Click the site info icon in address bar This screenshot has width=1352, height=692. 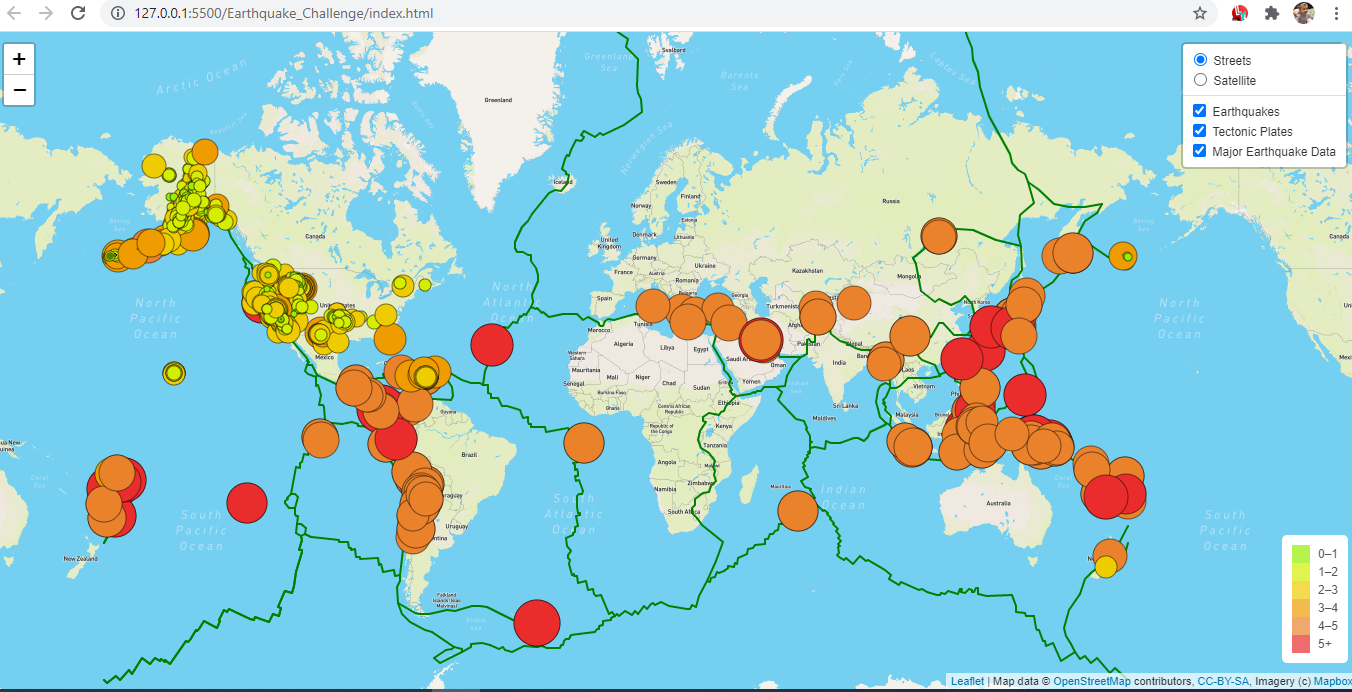click(x=118, y=14)
